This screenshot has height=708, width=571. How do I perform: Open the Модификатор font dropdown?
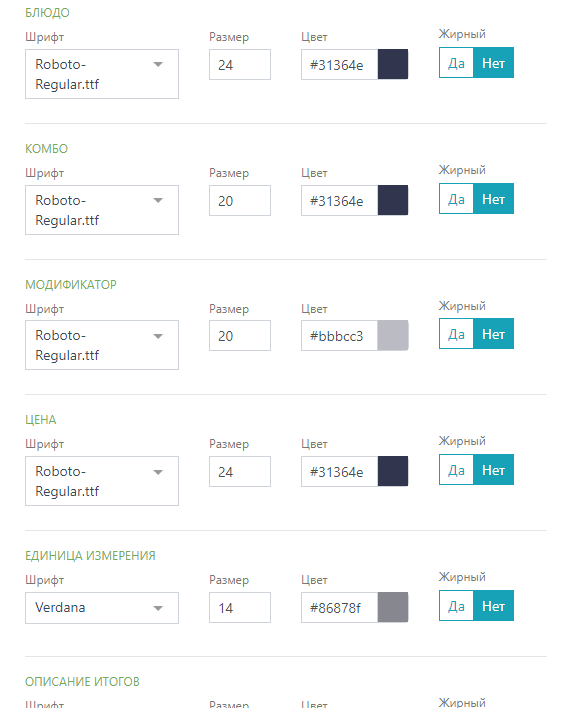click(102, 345)
